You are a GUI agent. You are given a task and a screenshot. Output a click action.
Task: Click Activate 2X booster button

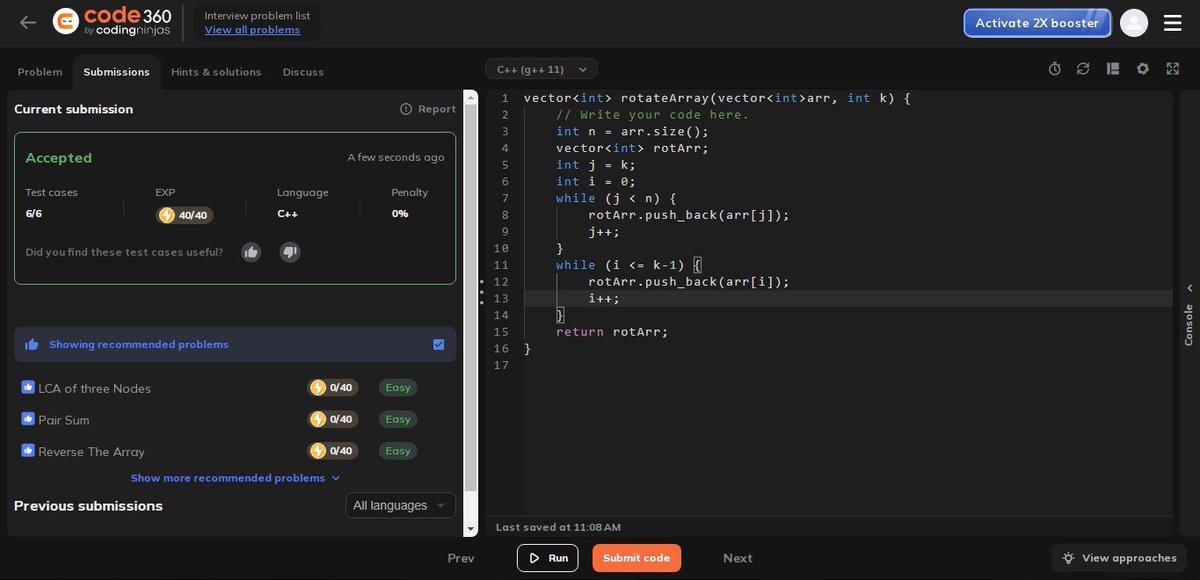click(1037, 23)
